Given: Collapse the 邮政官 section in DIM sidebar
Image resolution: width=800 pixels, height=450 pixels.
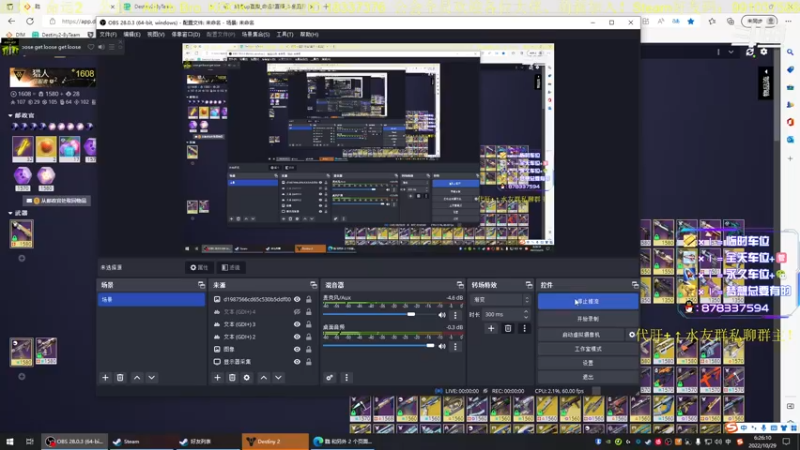Looking at the screenshot, I should click(x=10, y=116).
